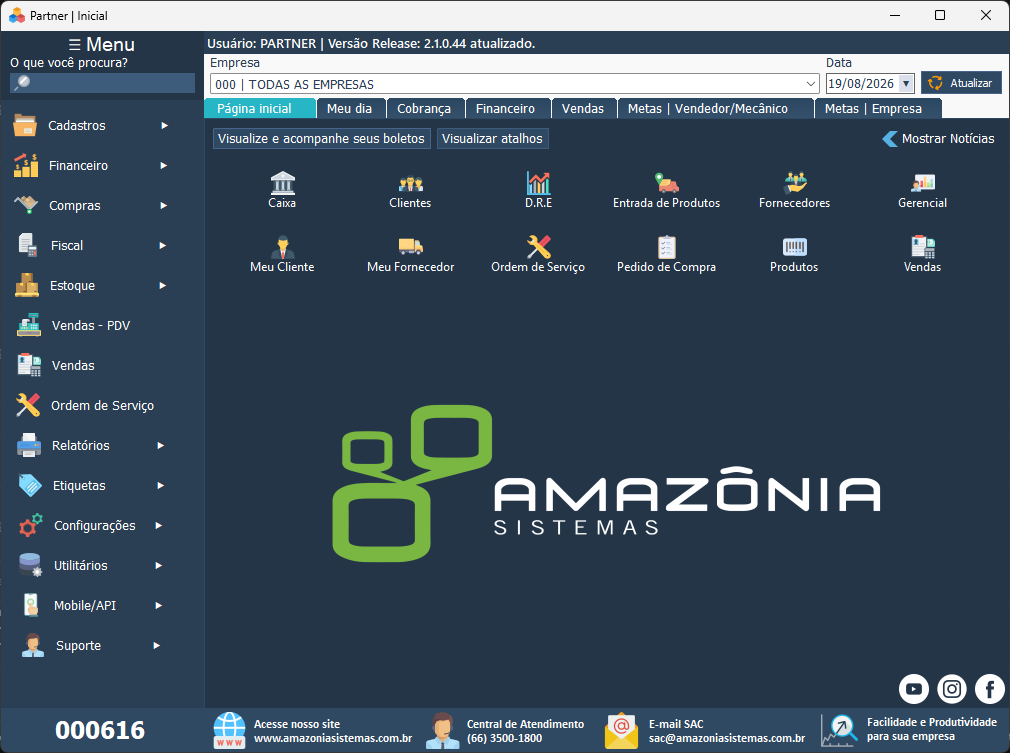The height and width of the screenshot is (753, 1010).
Task: Expand the Suporte submenu arrow
Action: [157, 645]
